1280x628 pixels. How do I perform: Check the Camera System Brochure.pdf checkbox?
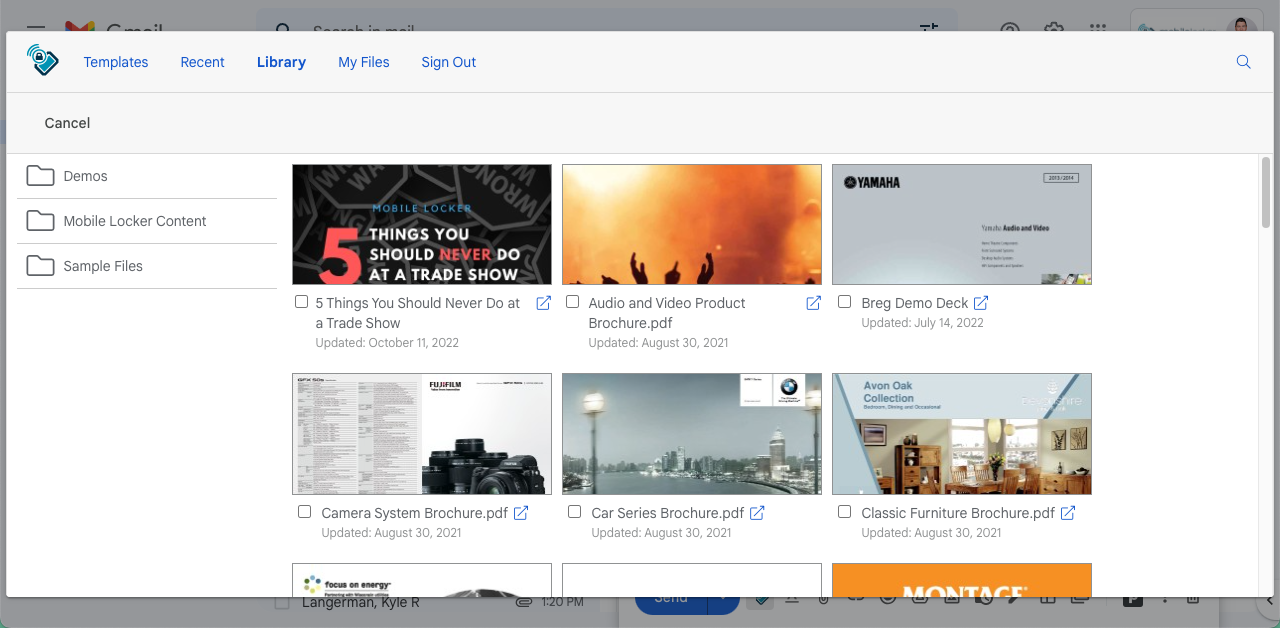305,512
